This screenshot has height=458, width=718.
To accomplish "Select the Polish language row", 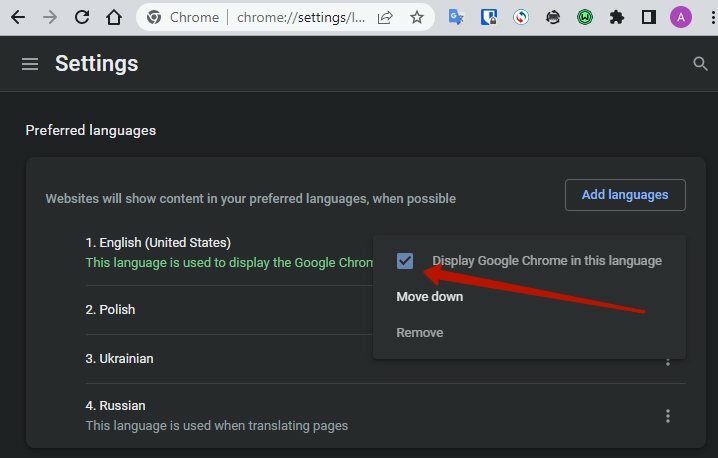I will click(x=110, y=310).
